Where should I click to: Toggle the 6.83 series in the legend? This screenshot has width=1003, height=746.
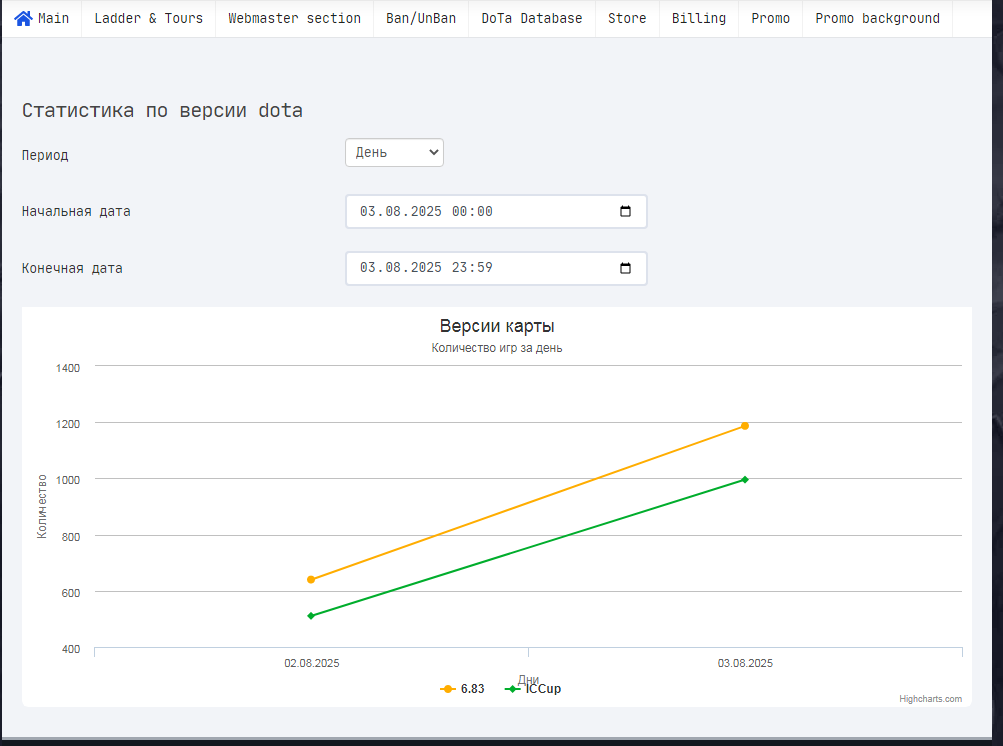[462, 689]
